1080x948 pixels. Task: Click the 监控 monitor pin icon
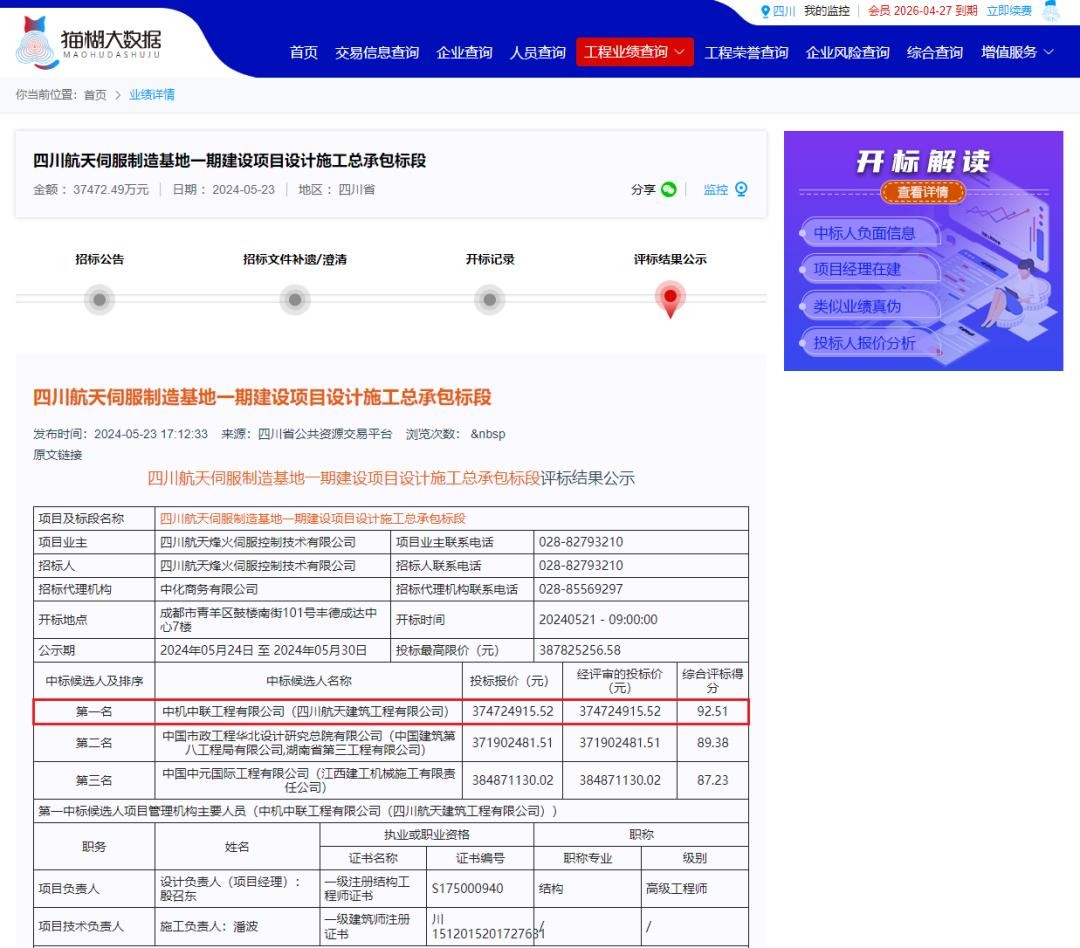[x=741, y=189]
